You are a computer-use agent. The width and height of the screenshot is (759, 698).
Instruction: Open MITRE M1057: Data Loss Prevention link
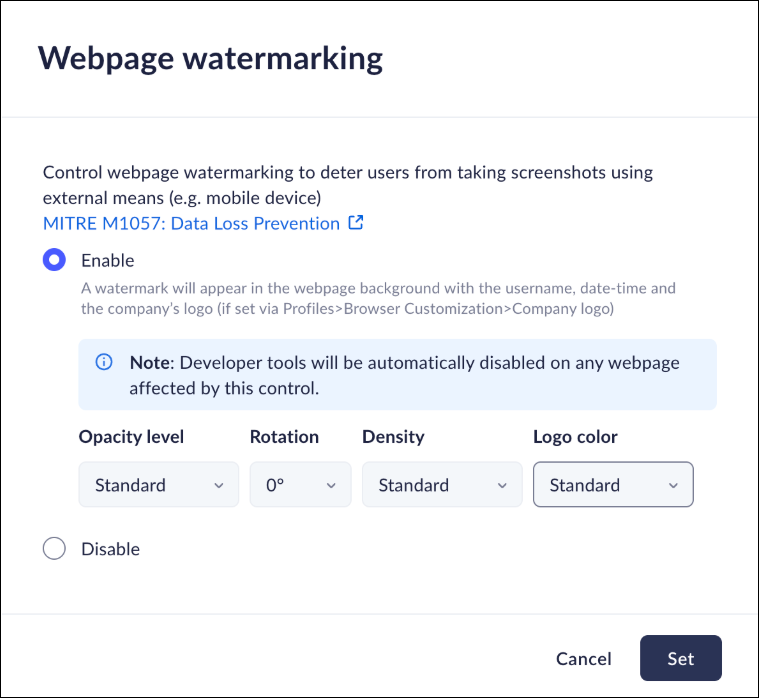pyautogui.click(x=191, y=223)
